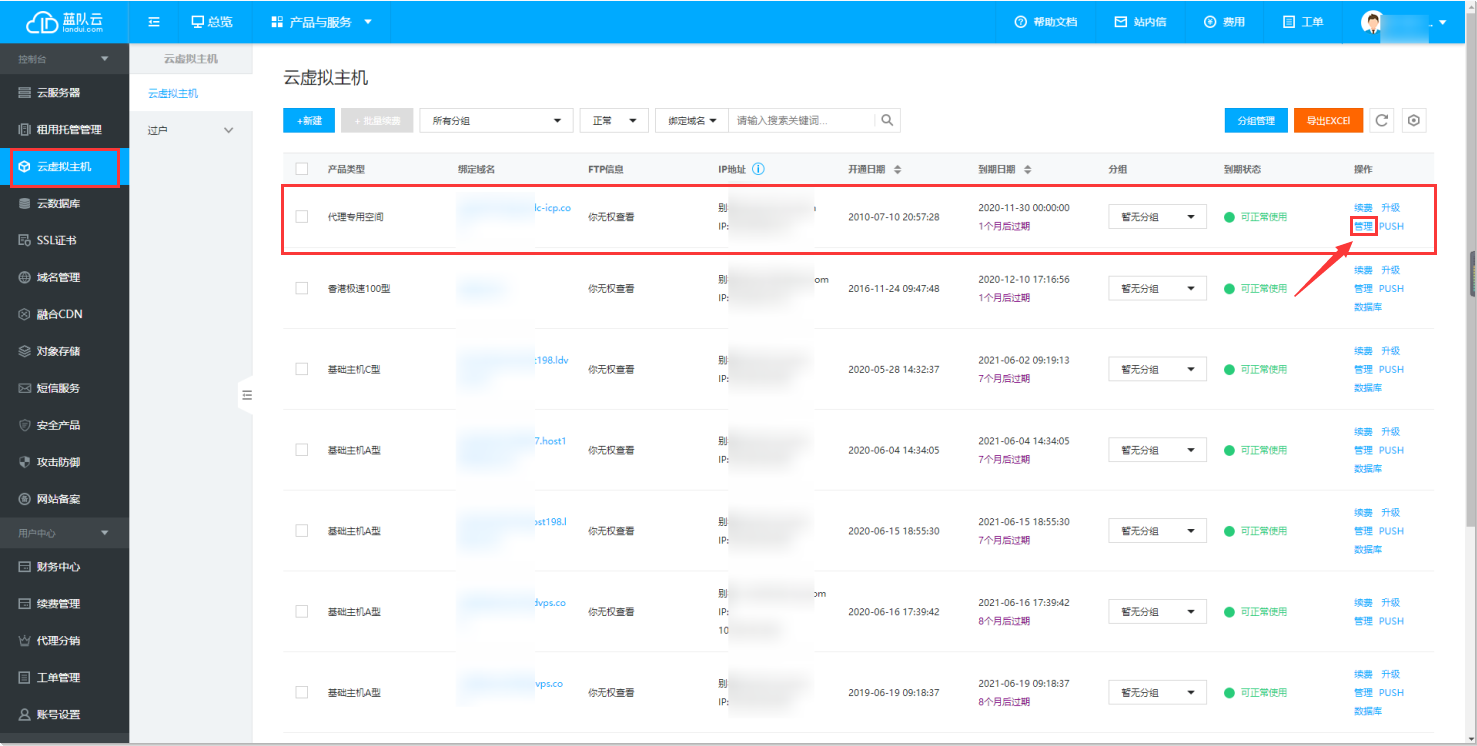Screen dimensions: 1477x746
Task: Refresh the virtual host list
Action: (1382, 121)
